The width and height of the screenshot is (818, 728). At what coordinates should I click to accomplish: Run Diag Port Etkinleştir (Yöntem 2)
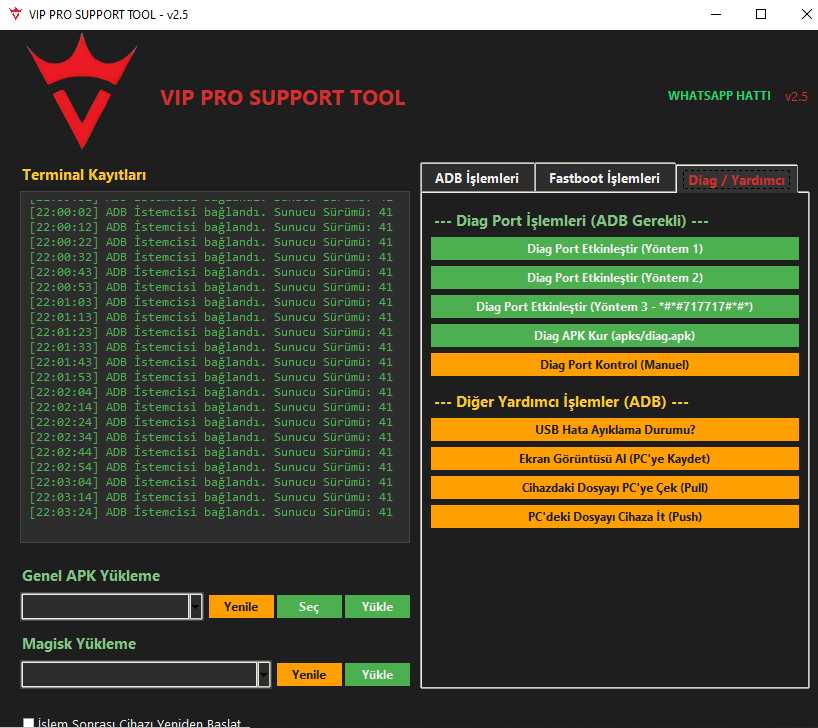click(614, 277)
